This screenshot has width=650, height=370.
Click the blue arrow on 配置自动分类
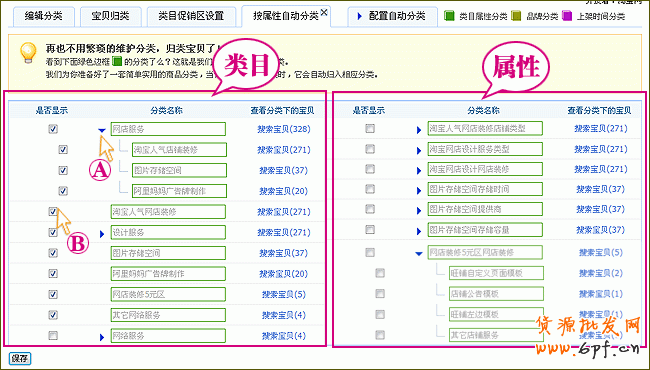pos(359,17)
